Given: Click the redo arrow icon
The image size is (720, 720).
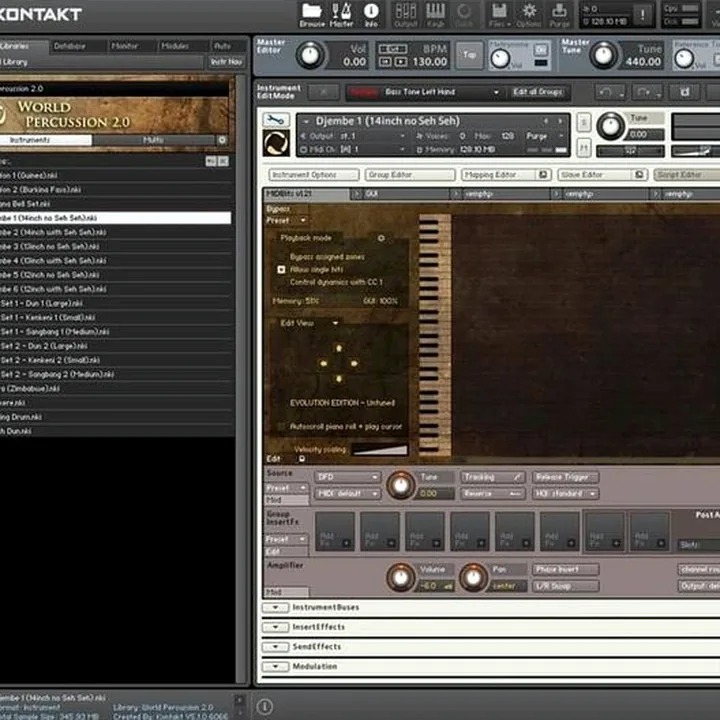Looking at the screenshot, I should pyautogui.click(x=647, y=92).
